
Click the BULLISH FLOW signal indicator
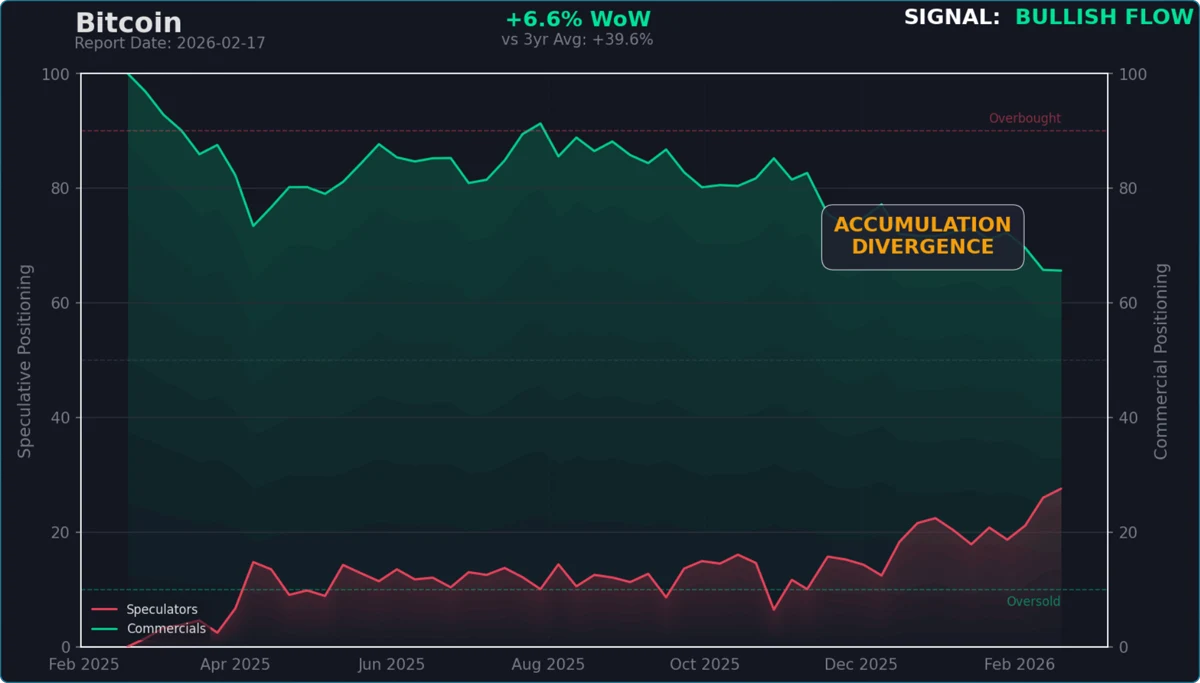(1103, 17)
